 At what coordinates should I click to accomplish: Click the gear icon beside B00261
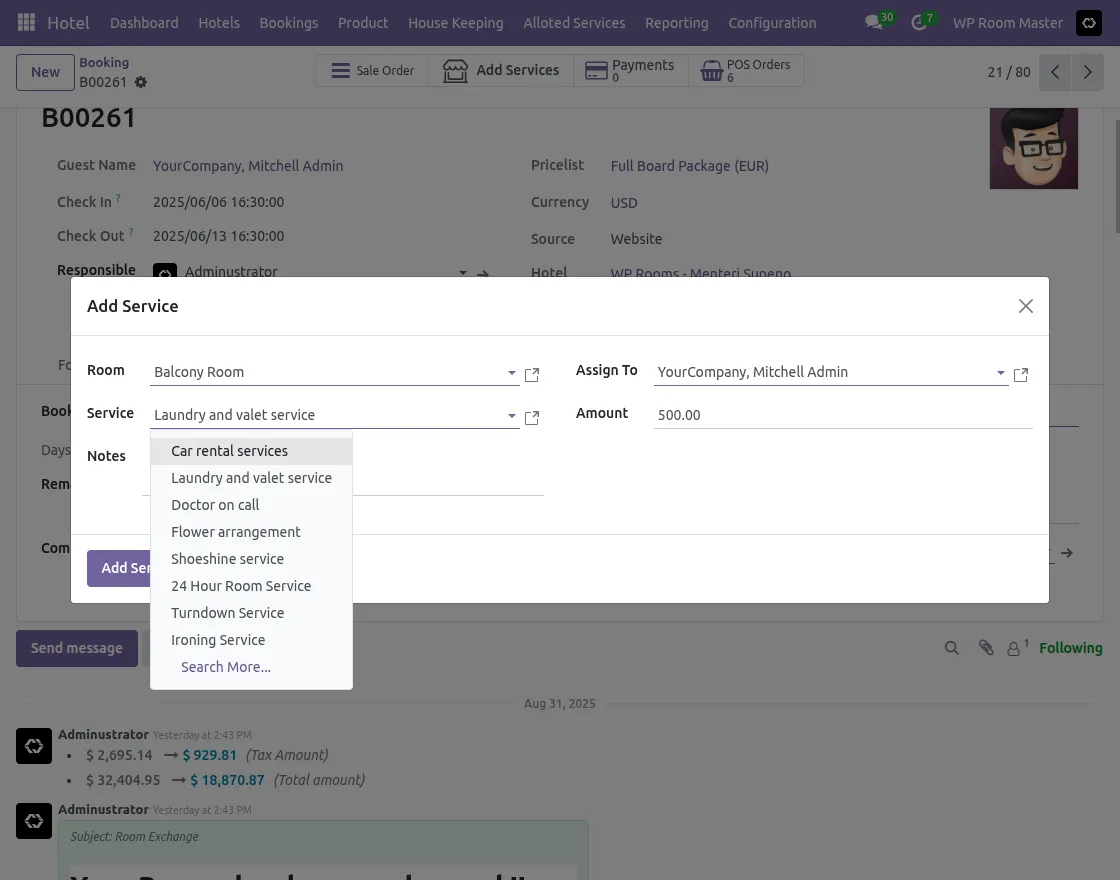coord(140,84)
